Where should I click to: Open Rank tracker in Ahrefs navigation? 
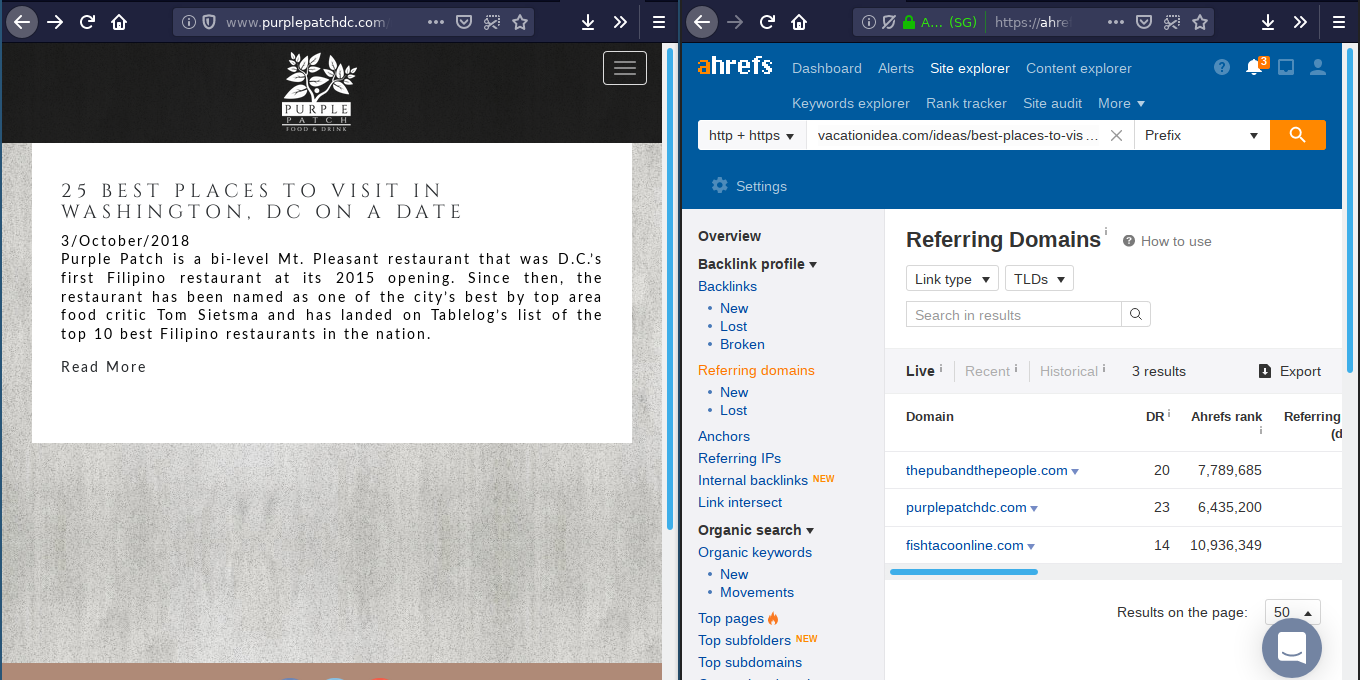[x=966, y=103]
